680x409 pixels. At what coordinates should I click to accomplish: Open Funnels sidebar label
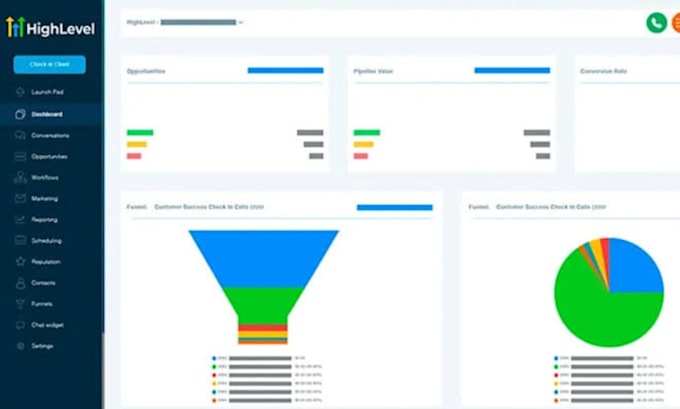tap(42, 304)
